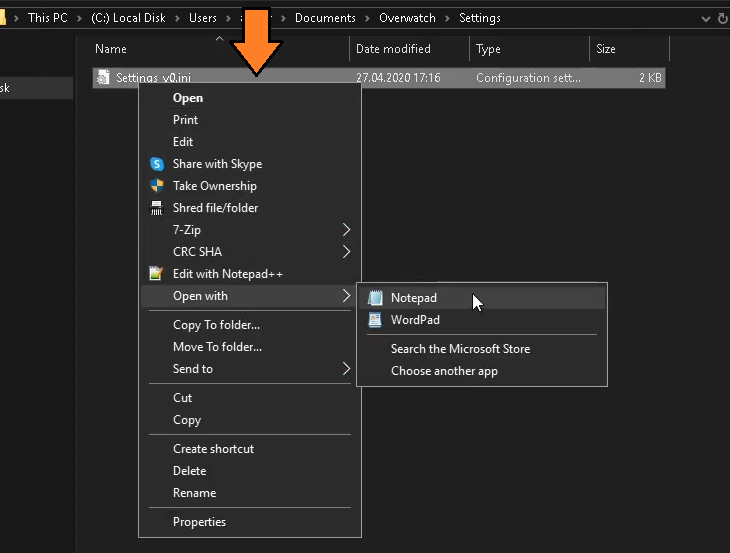Viewport: 730px width, 553px height.
Task: Click breadcrumb chevron after Documents
Action: (367, 18)
